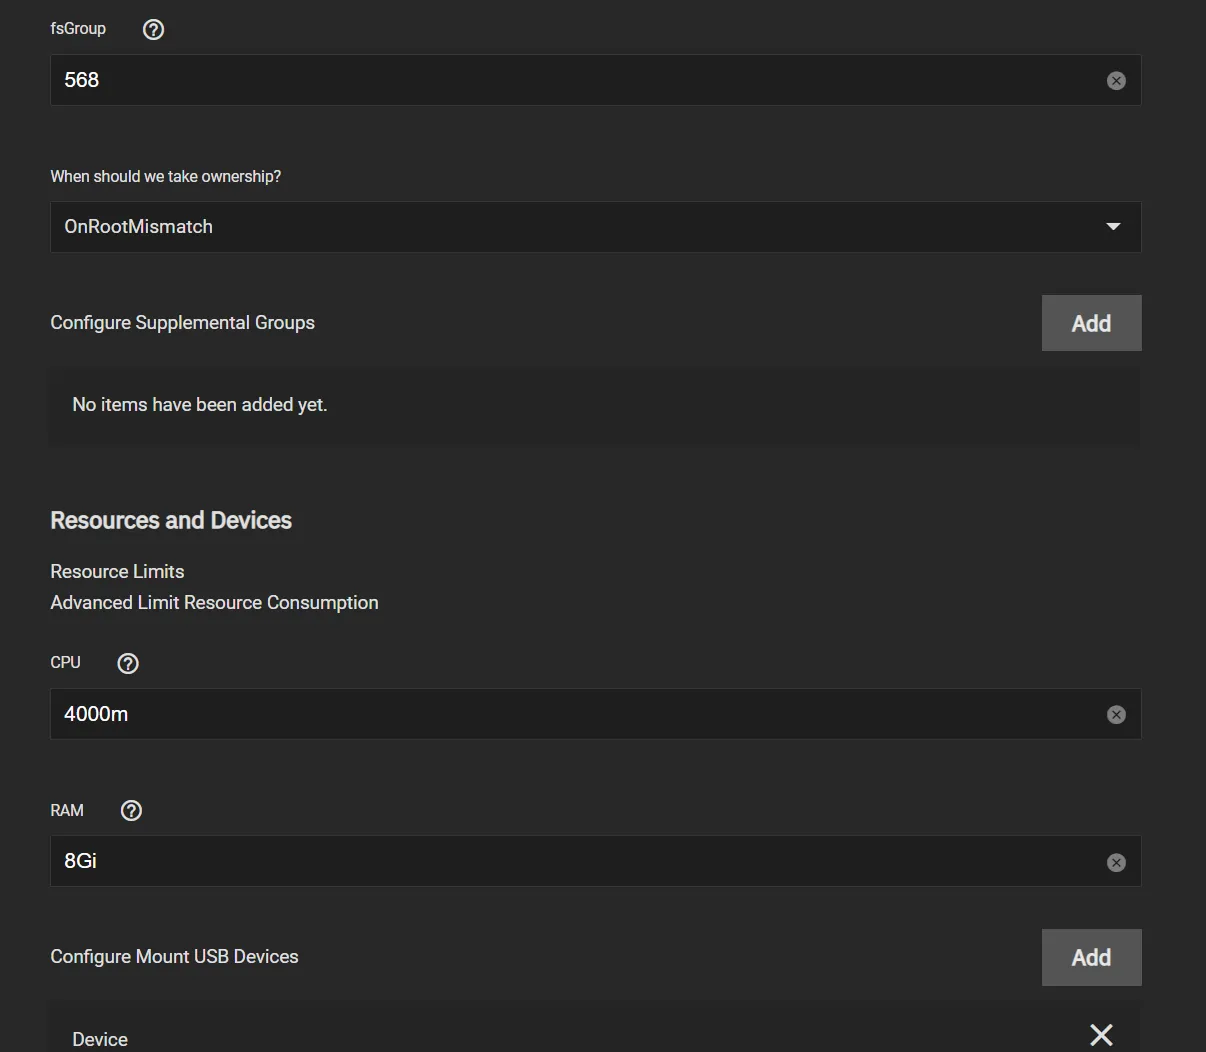
Task: Open the fsGroup help tooltip
Action: pyautogui.click(x=152, y=29)
